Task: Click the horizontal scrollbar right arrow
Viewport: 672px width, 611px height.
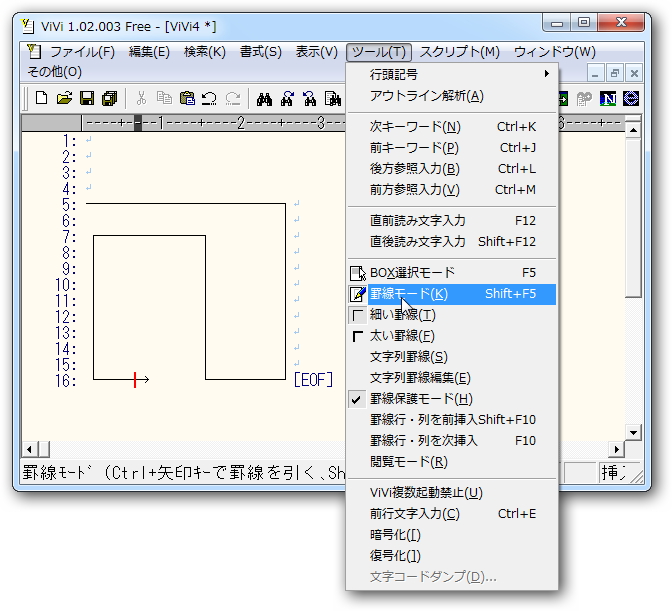Action: click(x=617, y=449)
